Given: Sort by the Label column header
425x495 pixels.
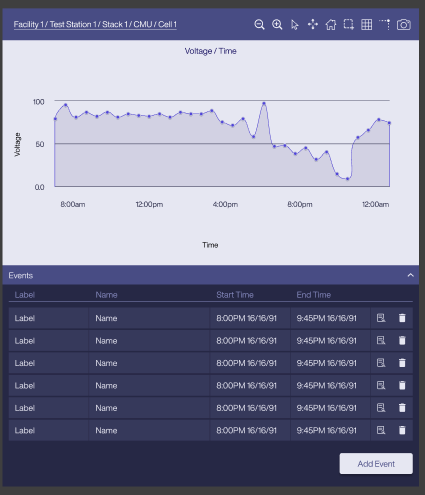Looking at the screenshot, I should [25, 295].
